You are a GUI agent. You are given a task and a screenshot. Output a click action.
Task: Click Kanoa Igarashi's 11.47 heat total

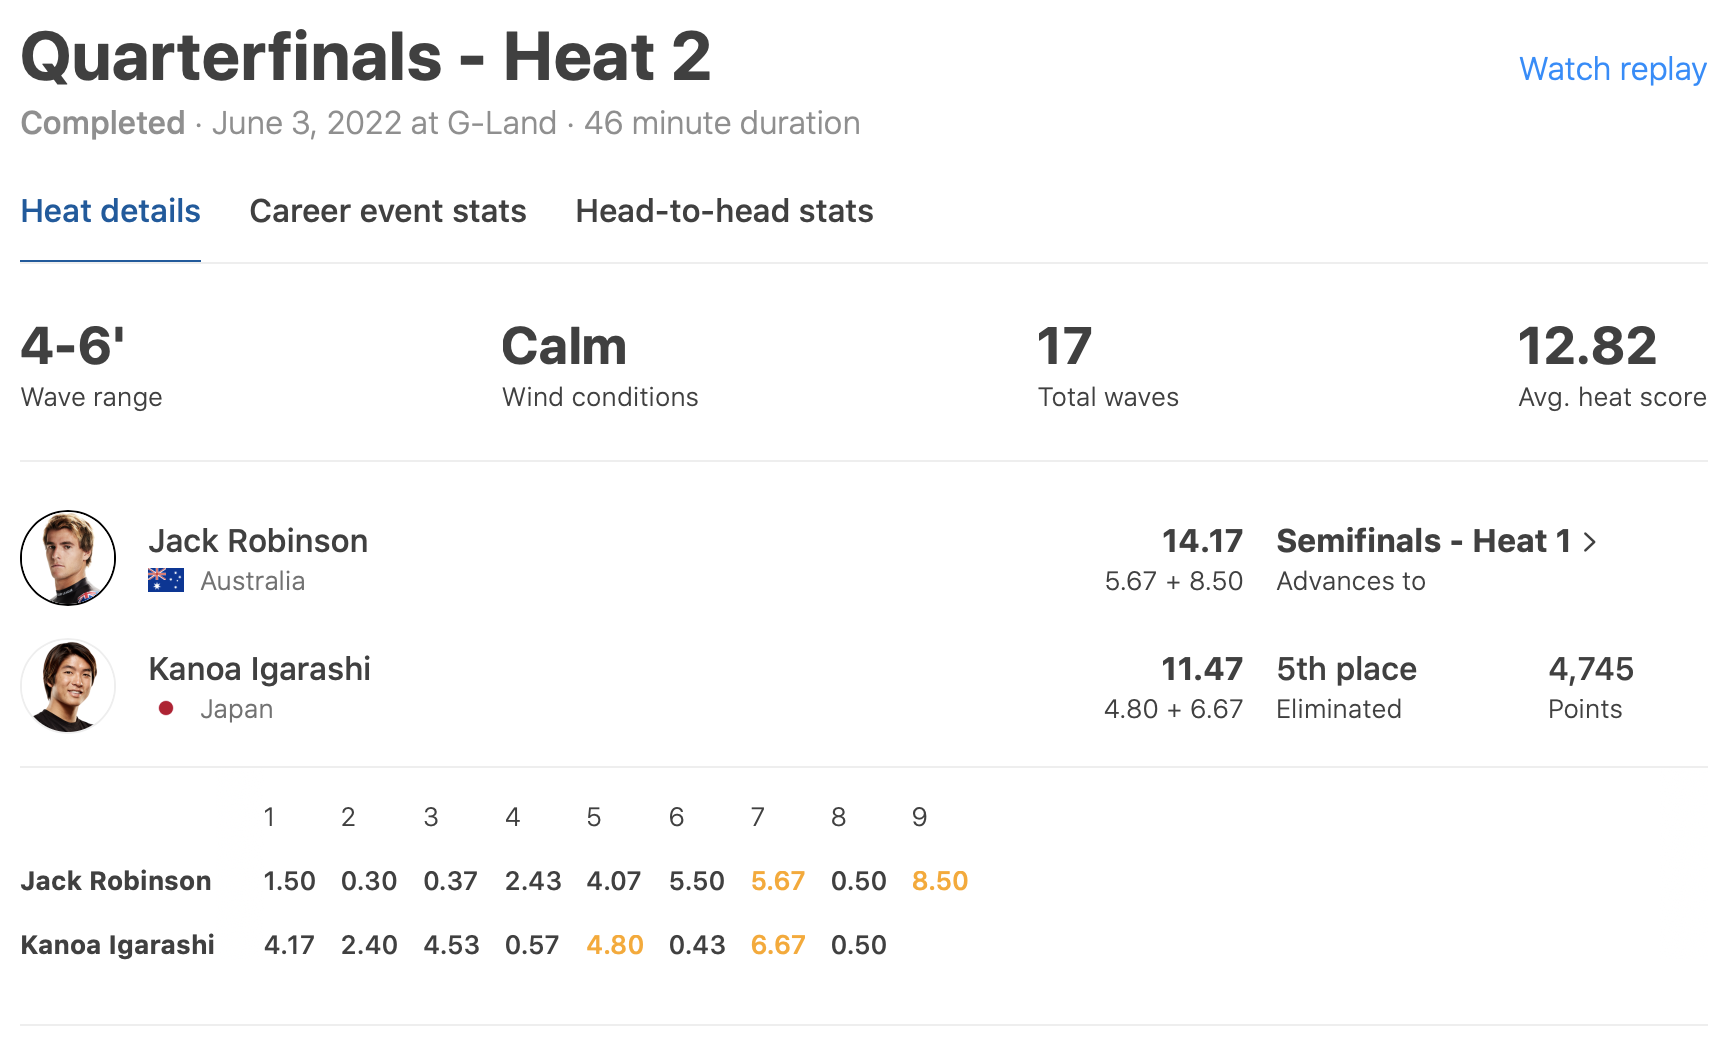1201,669
